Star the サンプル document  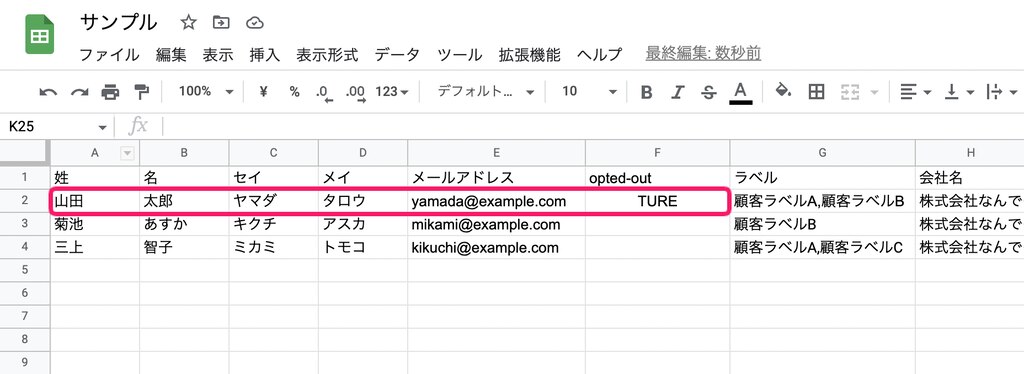coord(188,23)
